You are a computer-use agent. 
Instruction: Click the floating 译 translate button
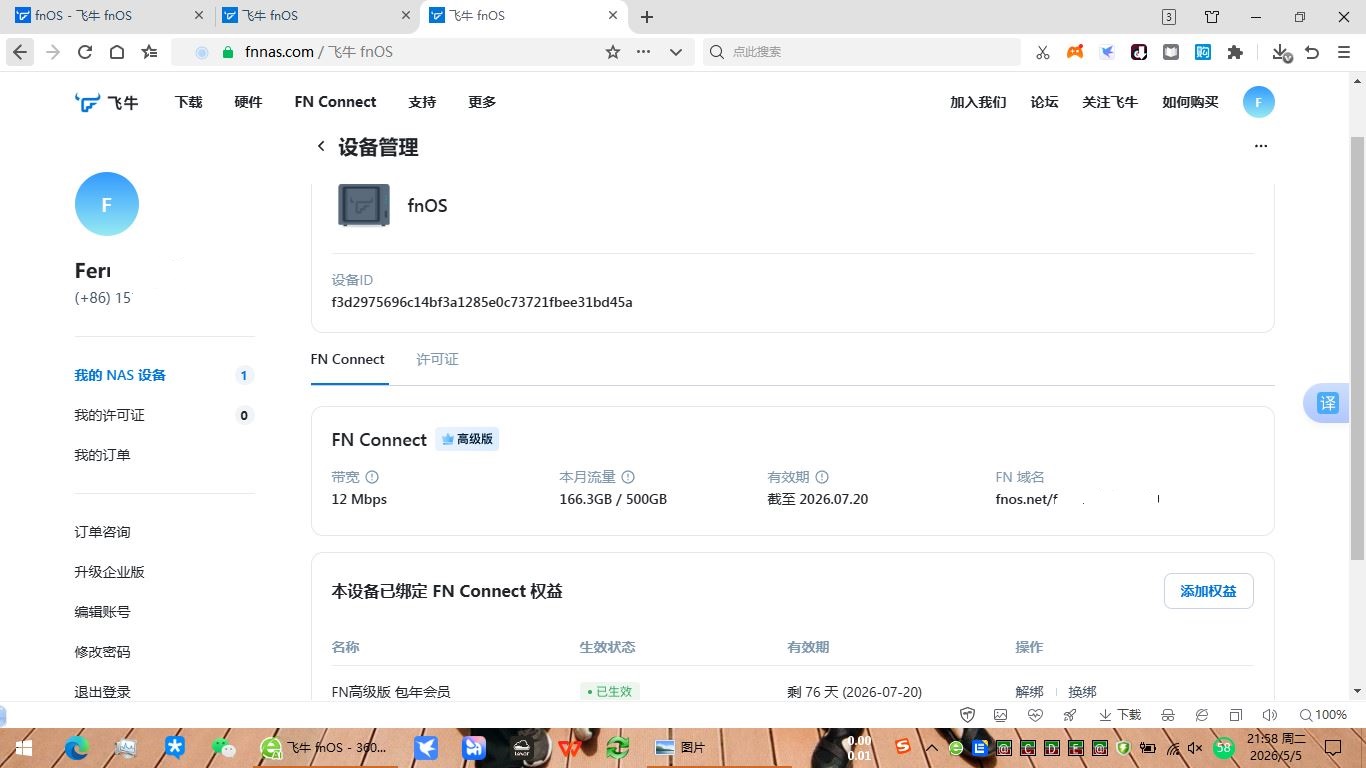tap(1327, 403)
